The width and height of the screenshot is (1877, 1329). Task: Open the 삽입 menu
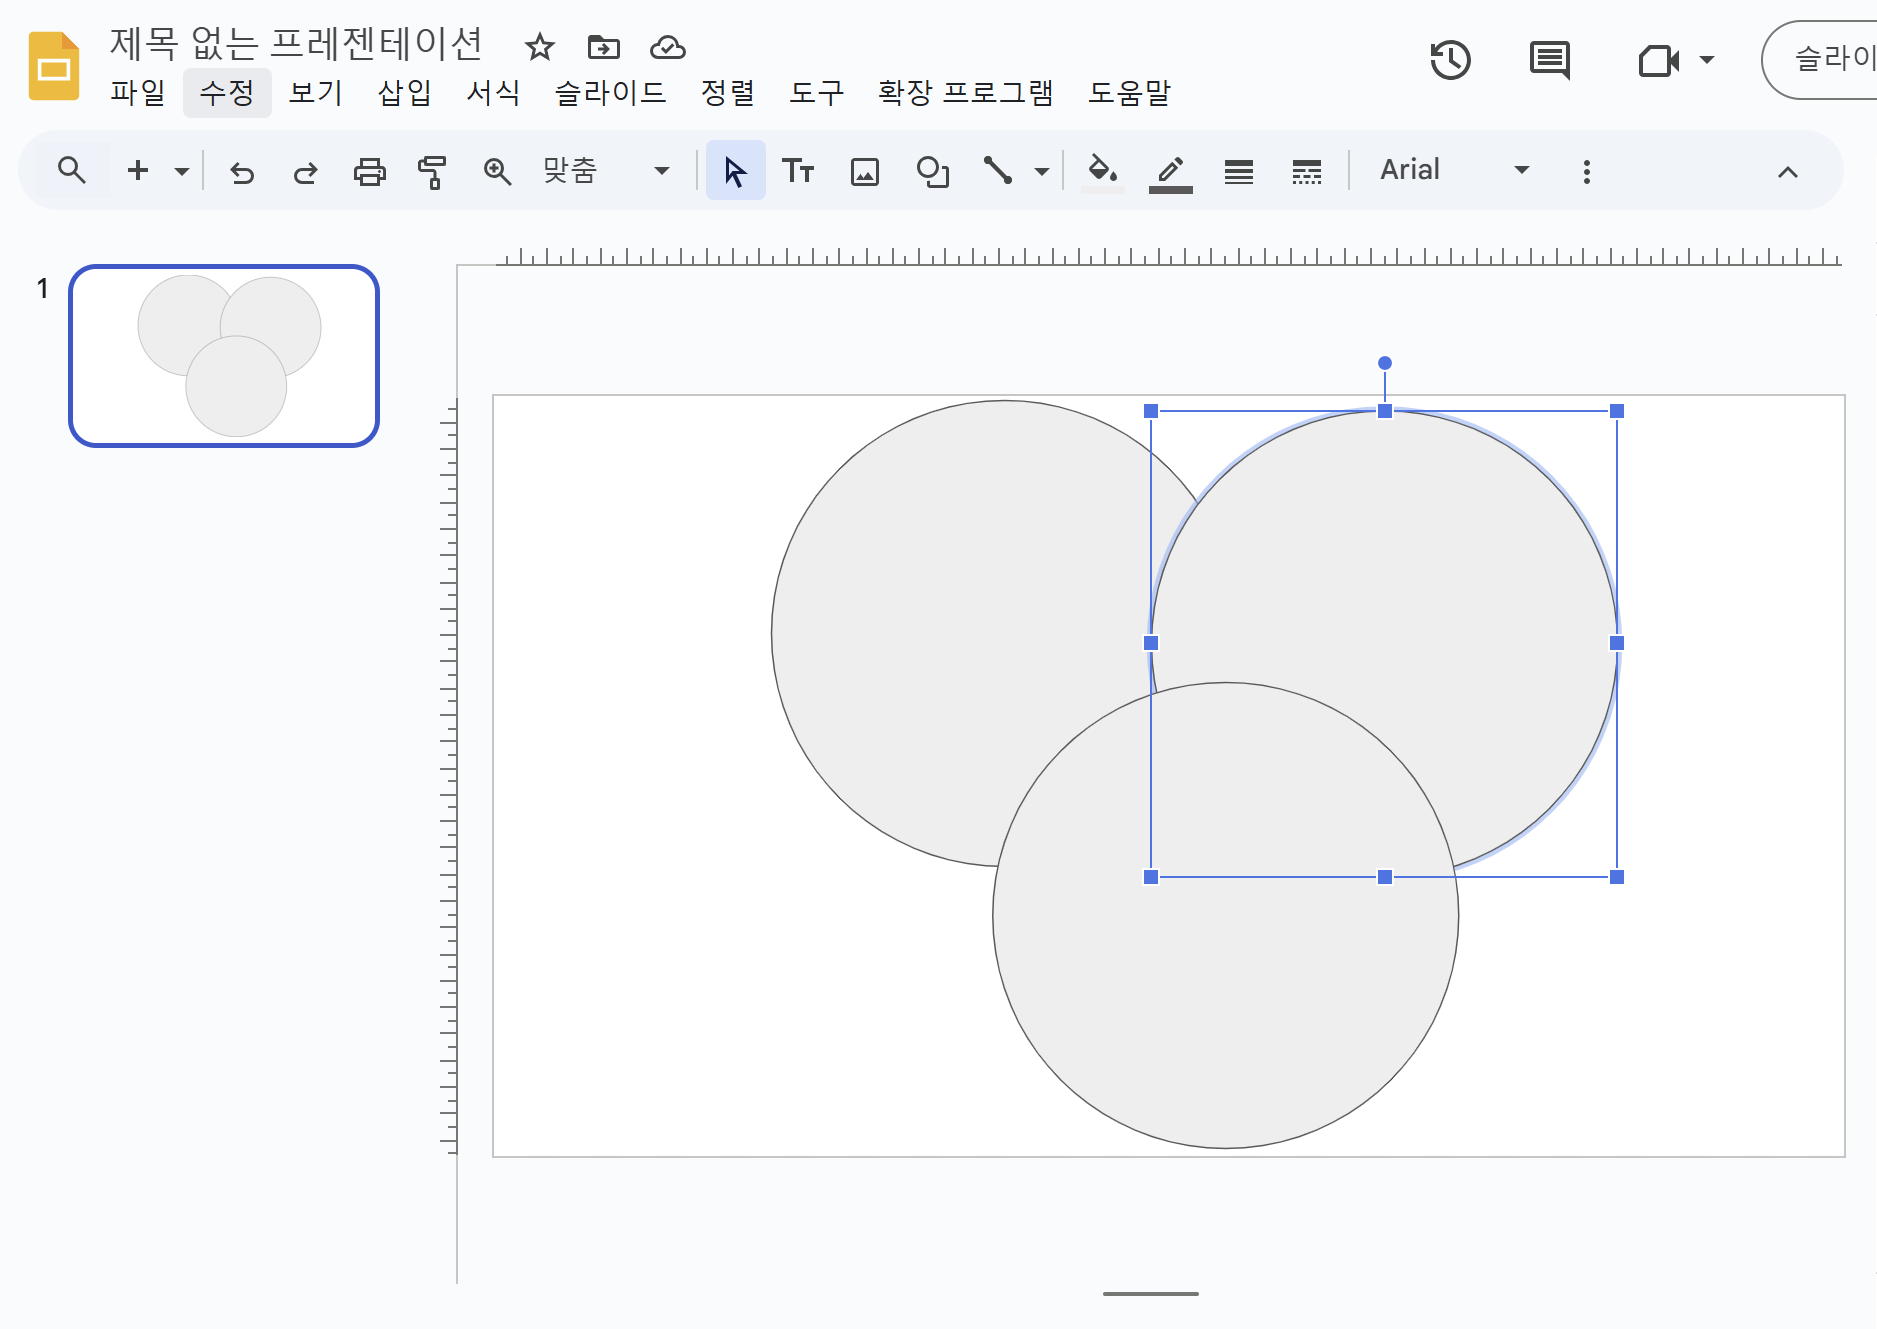click(x=405, y=93)
